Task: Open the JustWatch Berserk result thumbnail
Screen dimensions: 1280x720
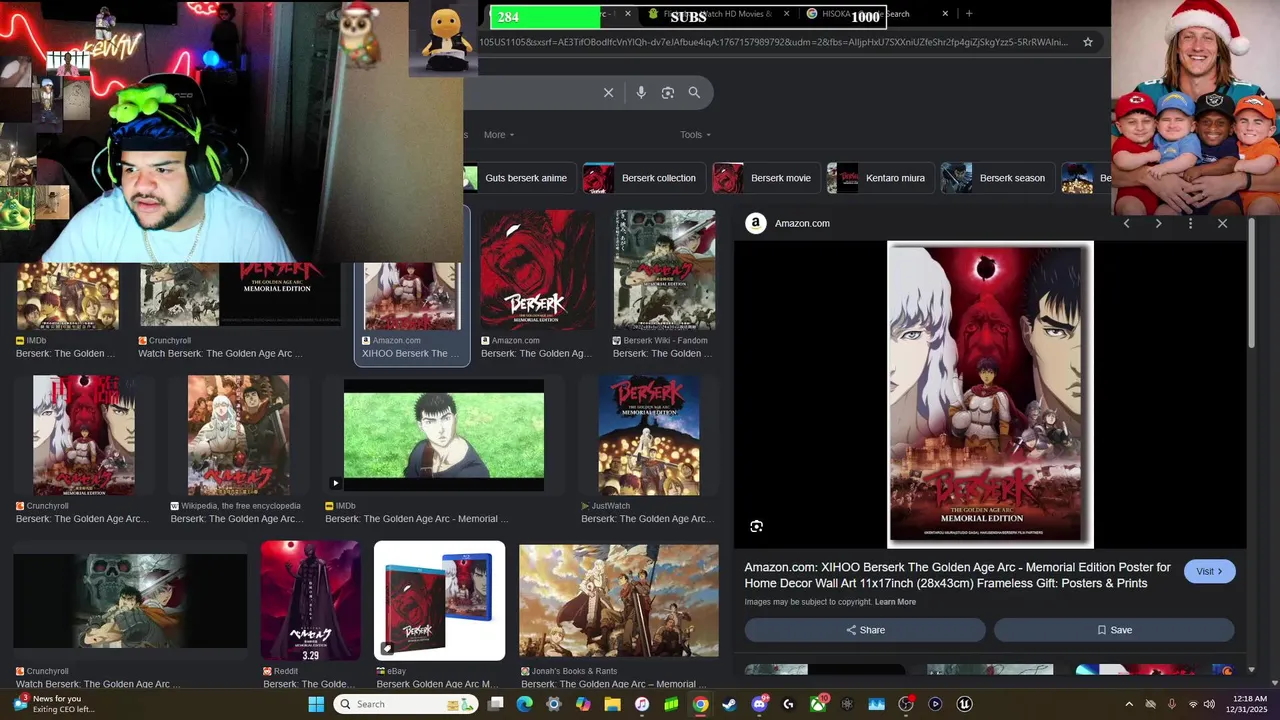Action: pyautogui.click(x=649, y=435)
